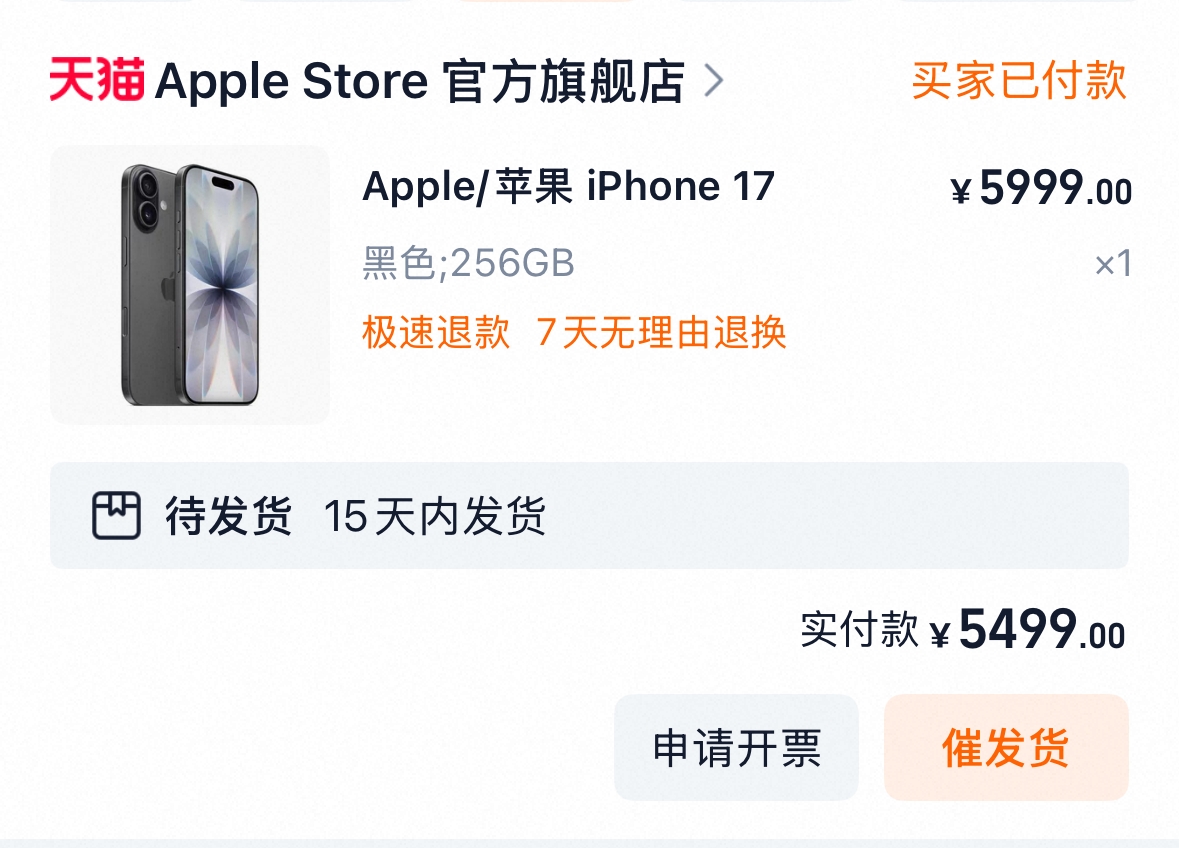Click the package box shipping icon

click(117, 516)
